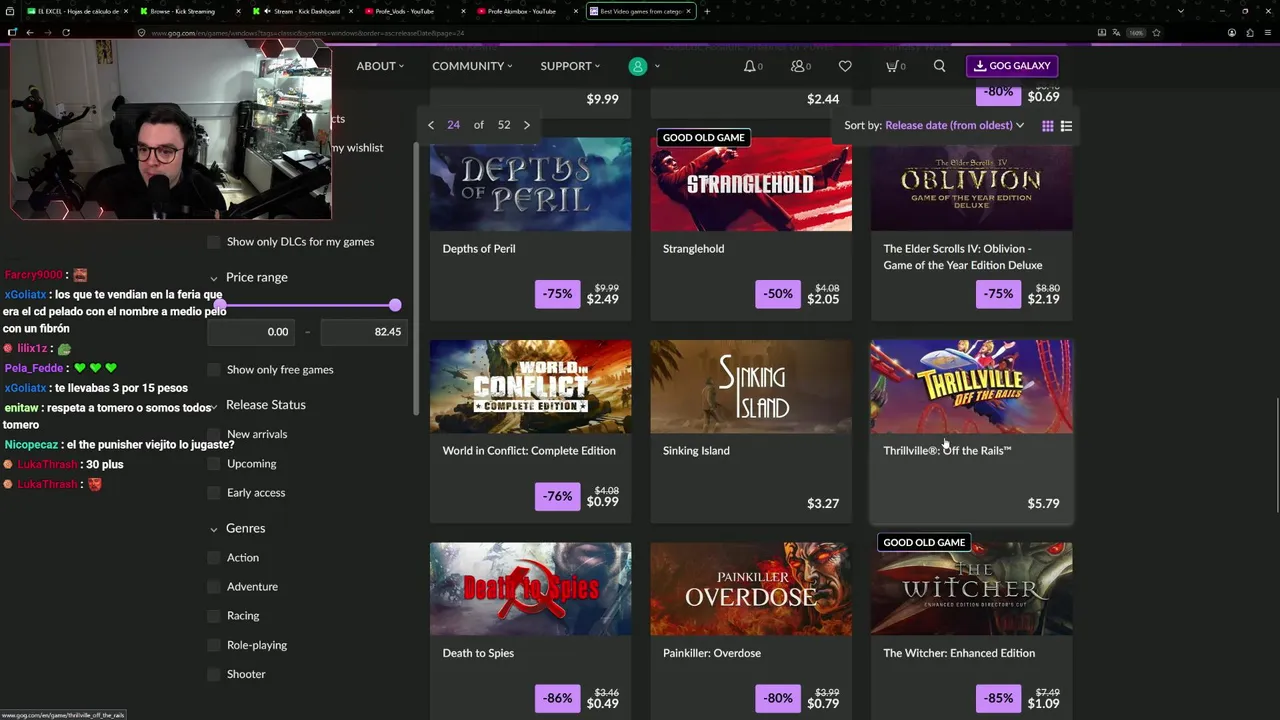Open Stranglehold game title link
Viewport: 1280px width, 720px height.
tap(693, 249)
